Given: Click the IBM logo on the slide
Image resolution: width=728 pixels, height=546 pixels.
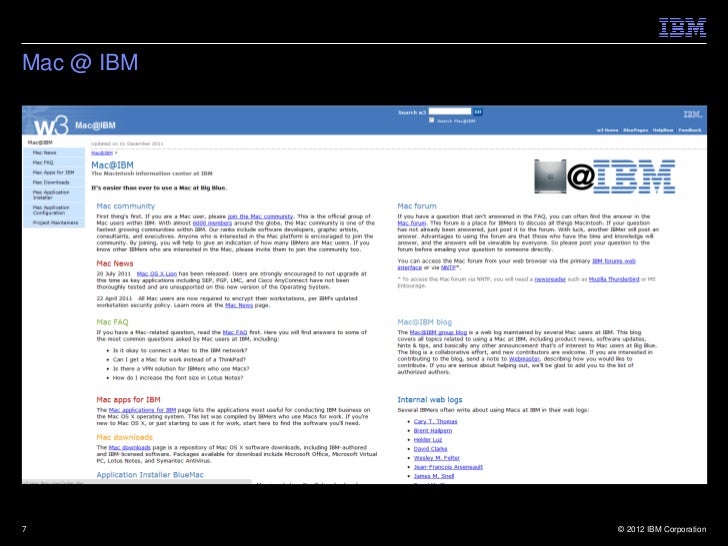Looking at the screenshot, I should click(x=682, y=27).
